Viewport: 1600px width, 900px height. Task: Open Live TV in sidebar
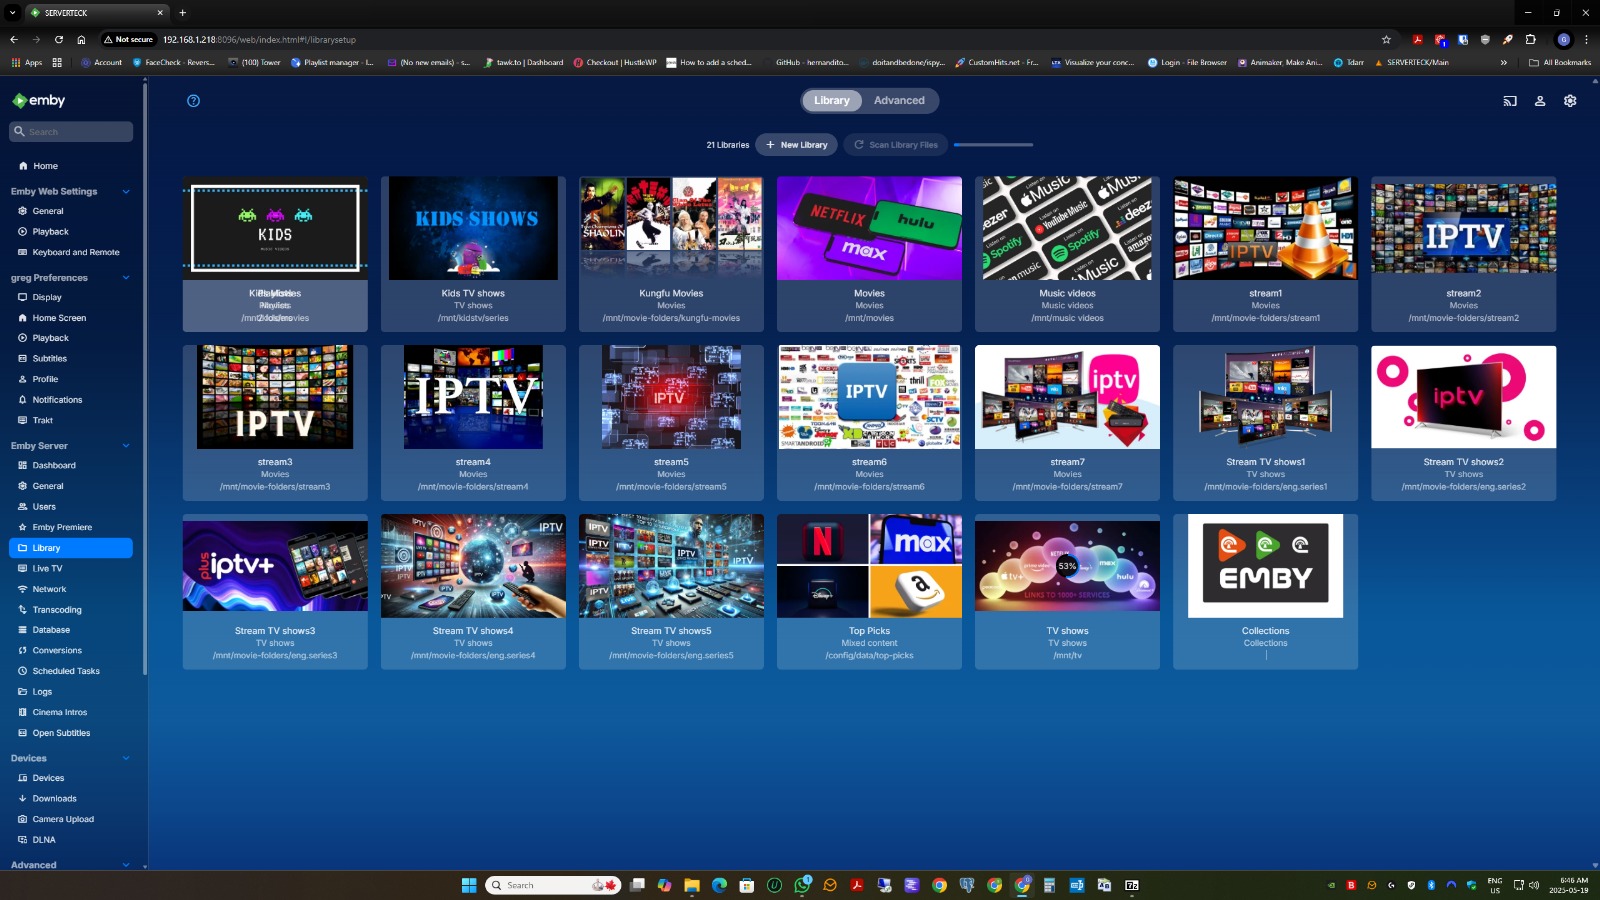(x=71, y=568)
